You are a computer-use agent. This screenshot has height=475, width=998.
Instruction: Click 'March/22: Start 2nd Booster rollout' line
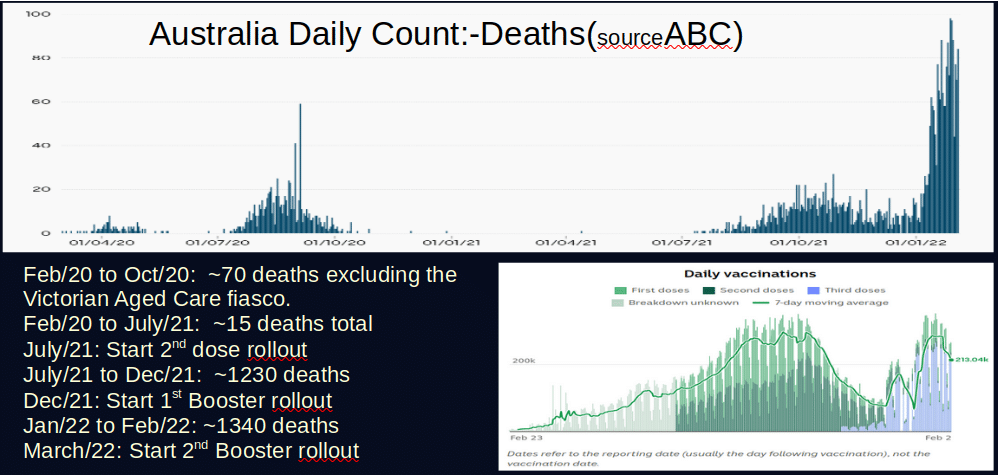[191, 450]
